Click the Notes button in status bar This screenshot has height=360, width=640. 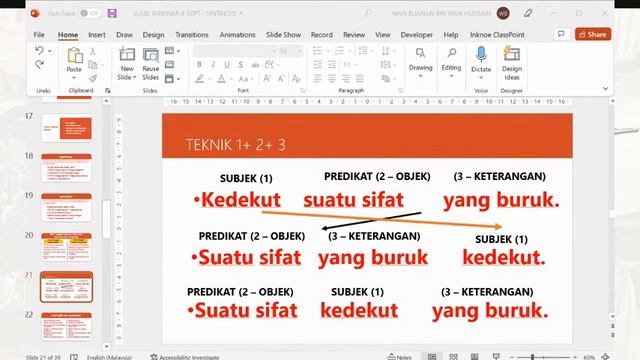tap(400, 357)
